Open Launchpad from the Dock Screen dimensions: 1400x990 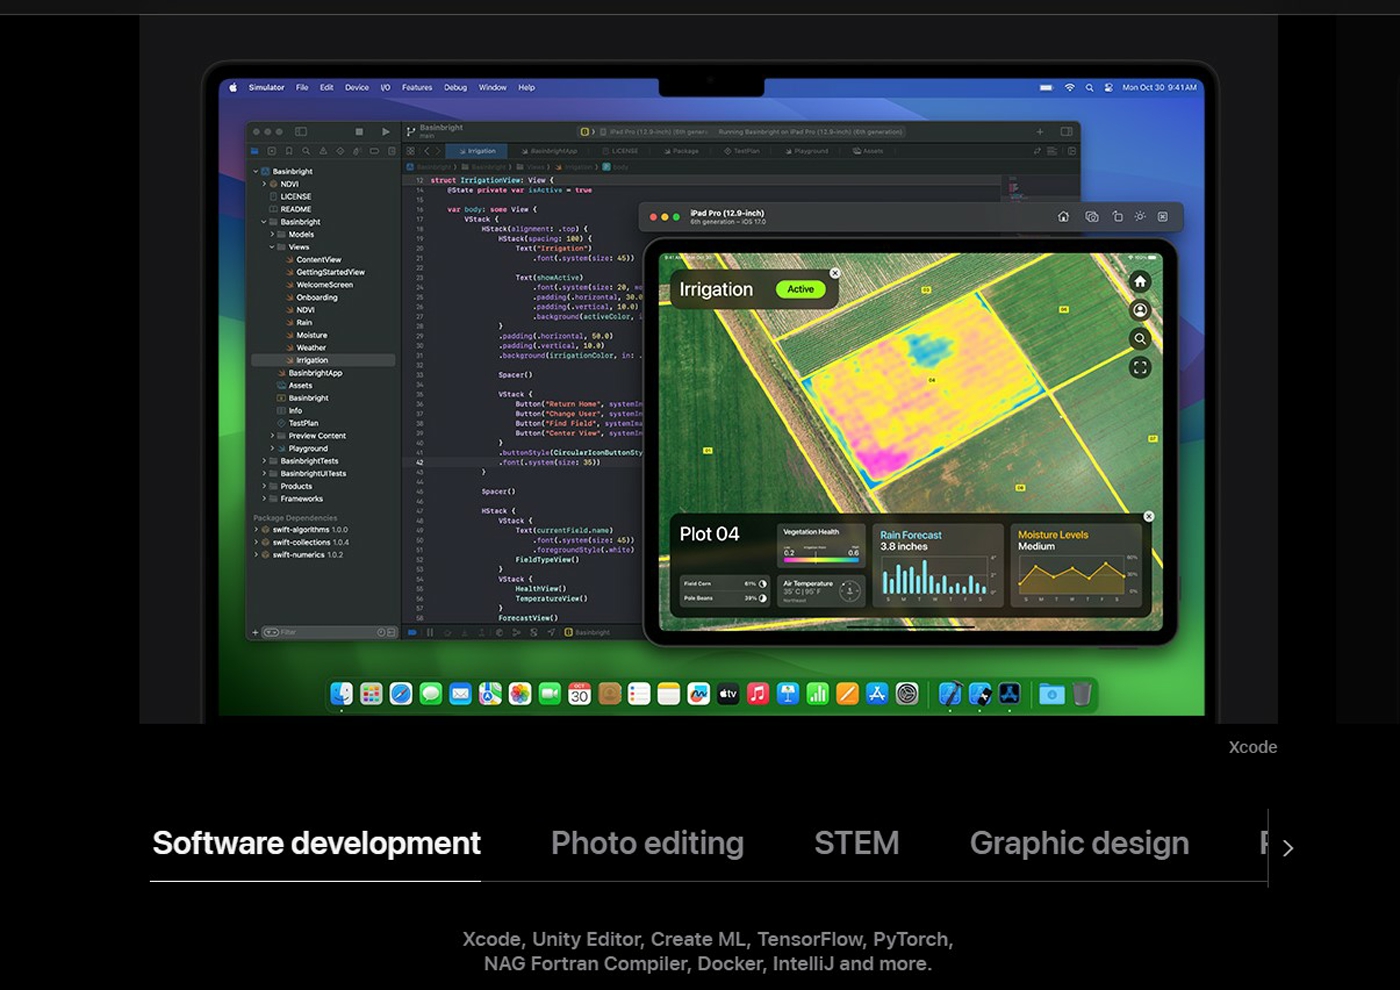[371, 693]
